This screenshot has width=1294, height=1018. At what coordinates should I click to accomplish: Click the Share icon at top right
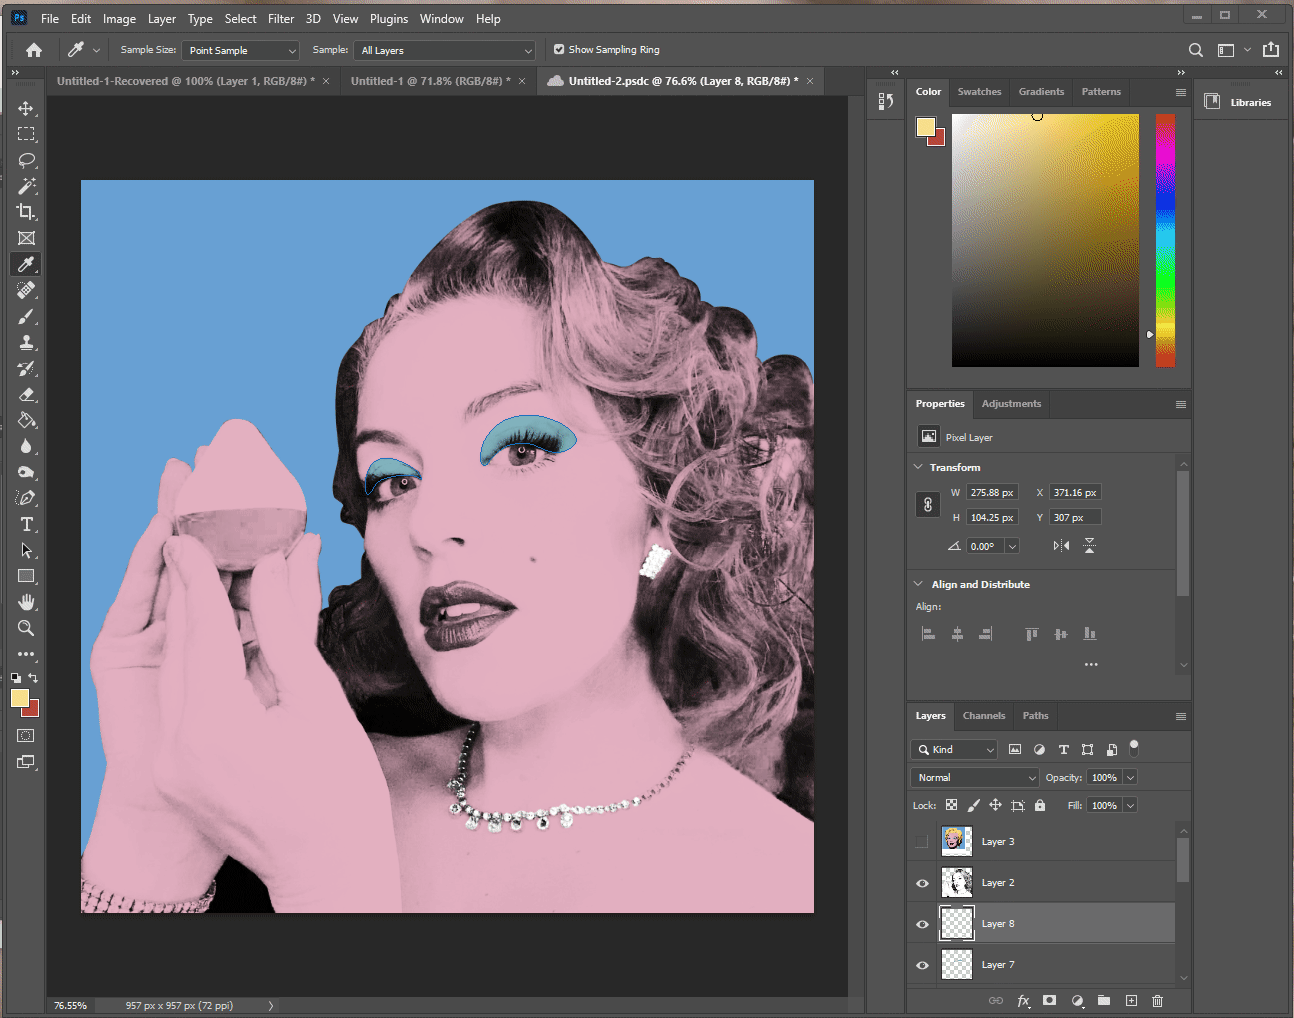(1271, 50)
